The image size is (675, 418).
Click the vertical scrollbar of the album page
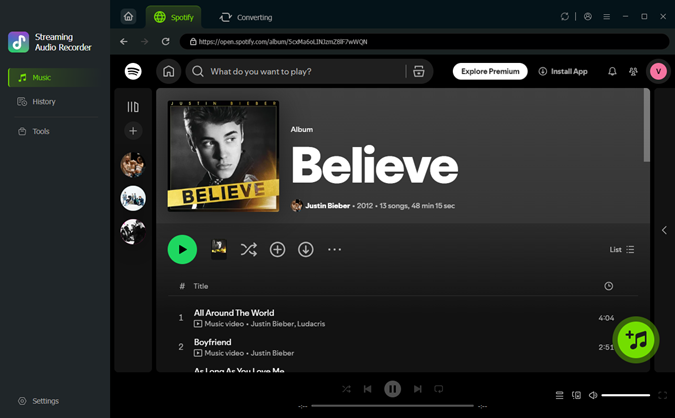click(646, 125)
